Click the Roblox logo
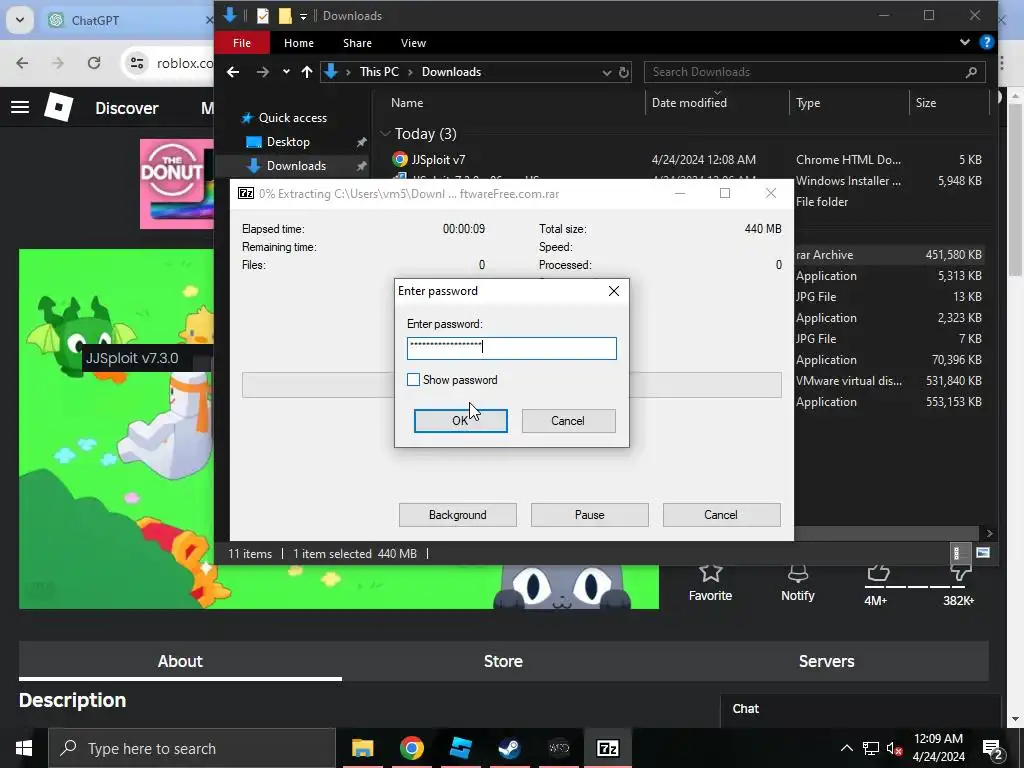Screen dimensions: 1024x768 59,107
